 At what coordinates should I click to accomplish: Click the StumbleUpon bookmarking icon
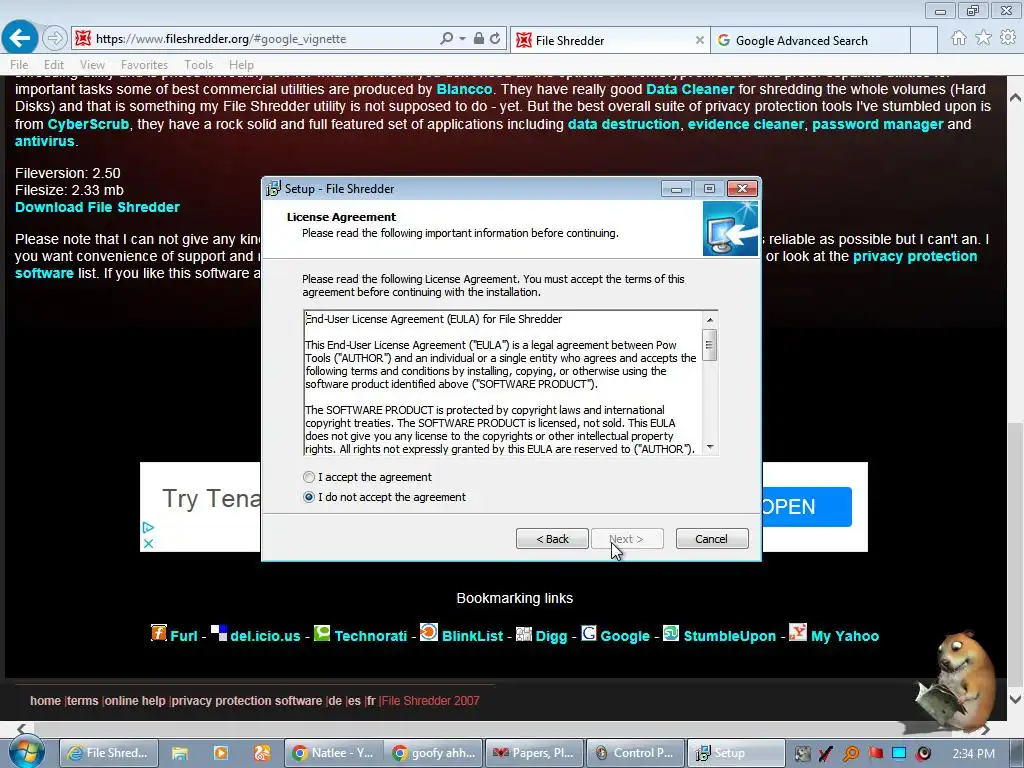click(x=671, y=633)
